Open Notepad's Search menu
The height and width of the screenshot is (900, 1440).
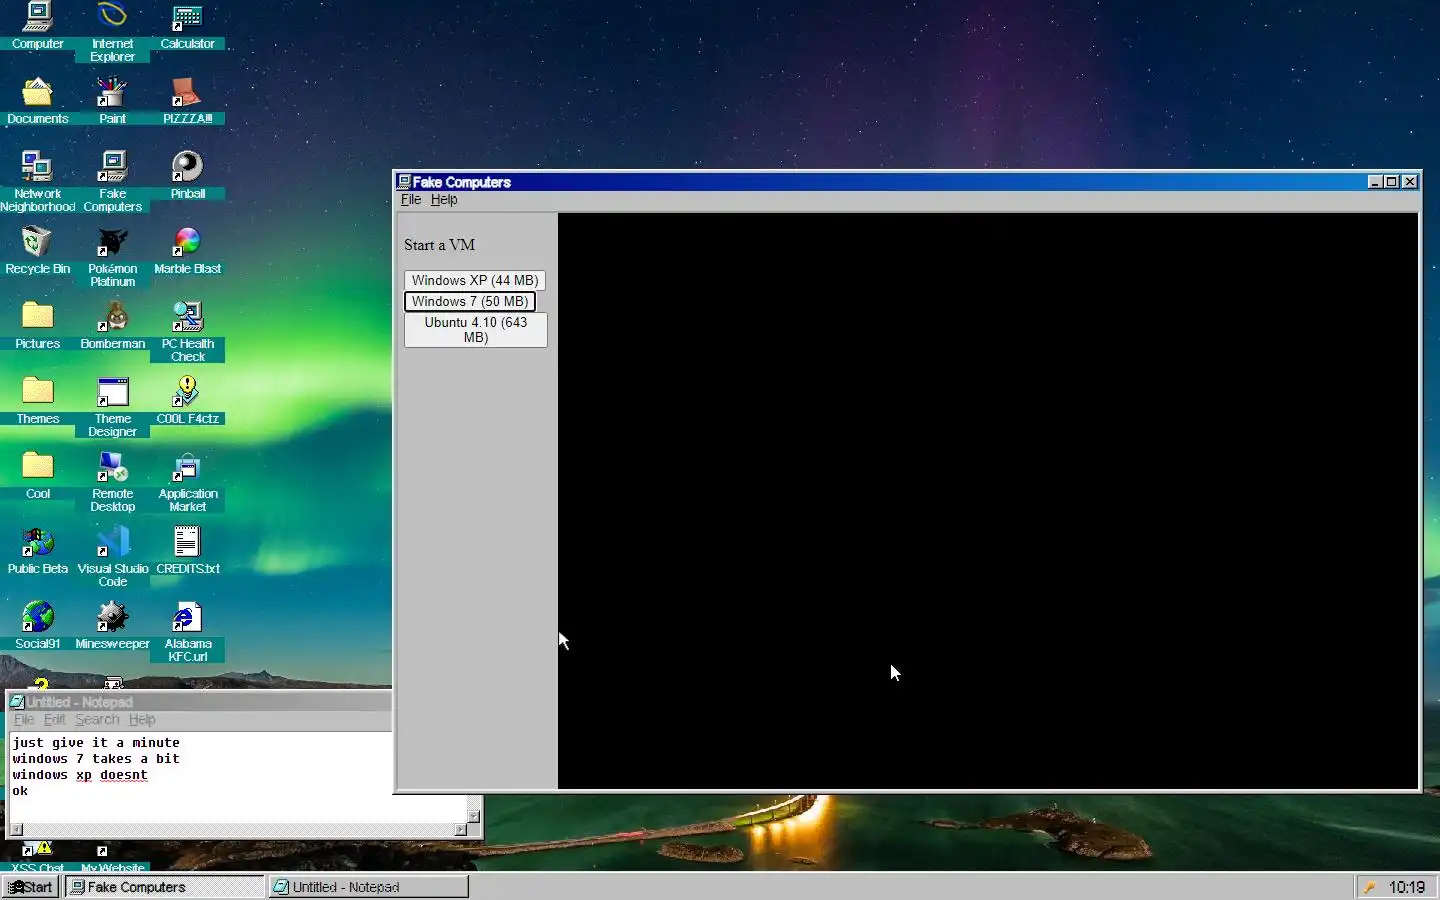click(x=97, y=720)
